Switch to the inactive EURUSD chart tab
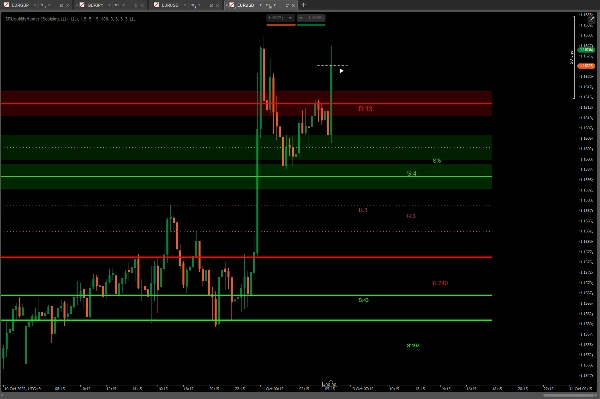Screen dimensions: 600x399 pyautogui.click(x=186, y=5)
